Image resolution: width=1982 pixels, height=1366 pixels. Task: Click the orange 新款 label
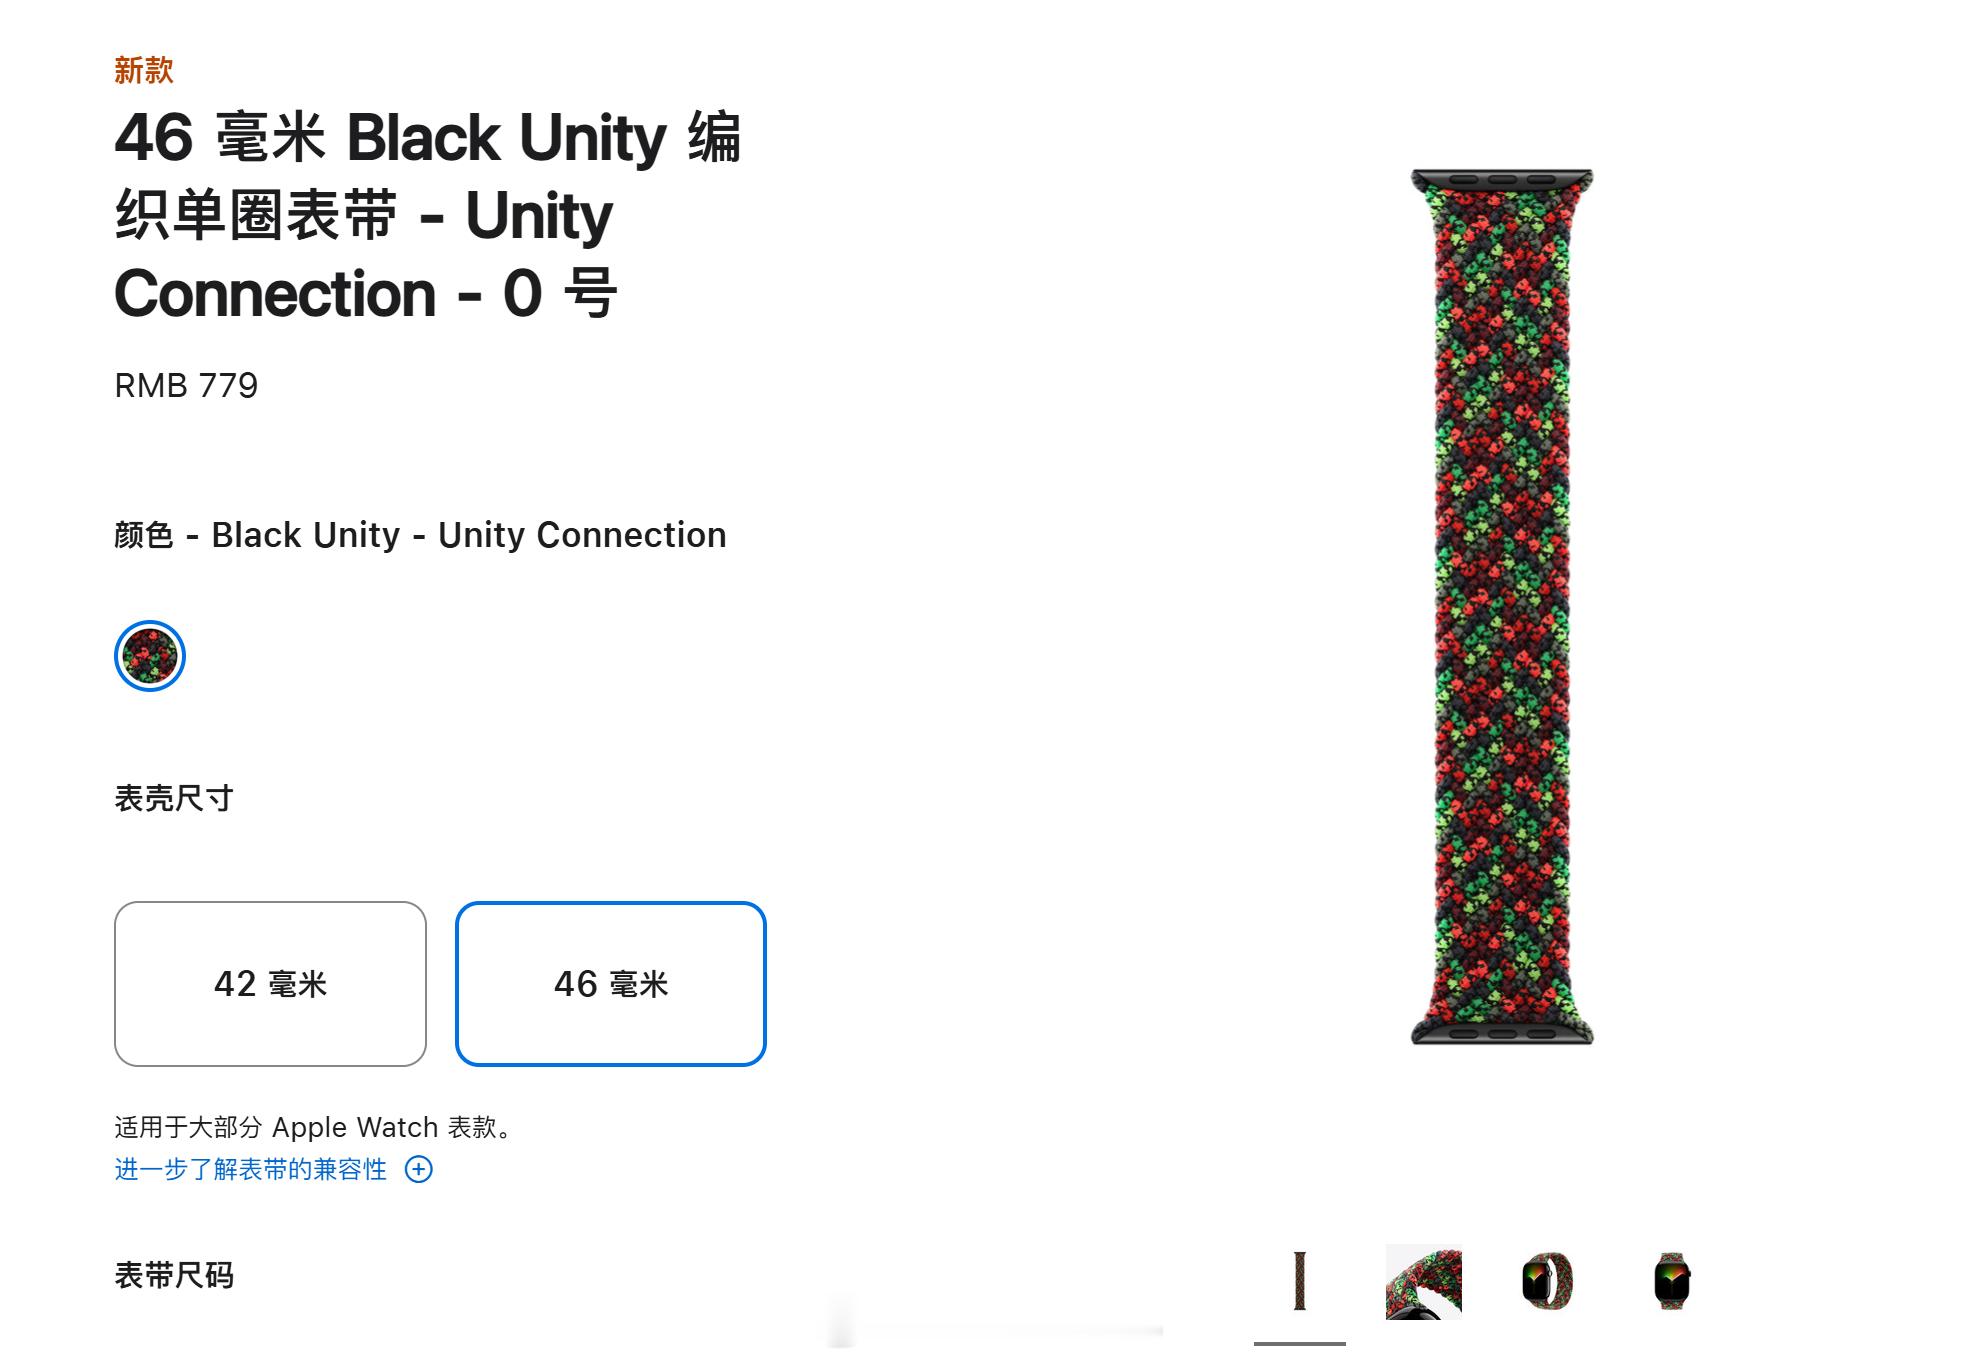tap(144, 70)
